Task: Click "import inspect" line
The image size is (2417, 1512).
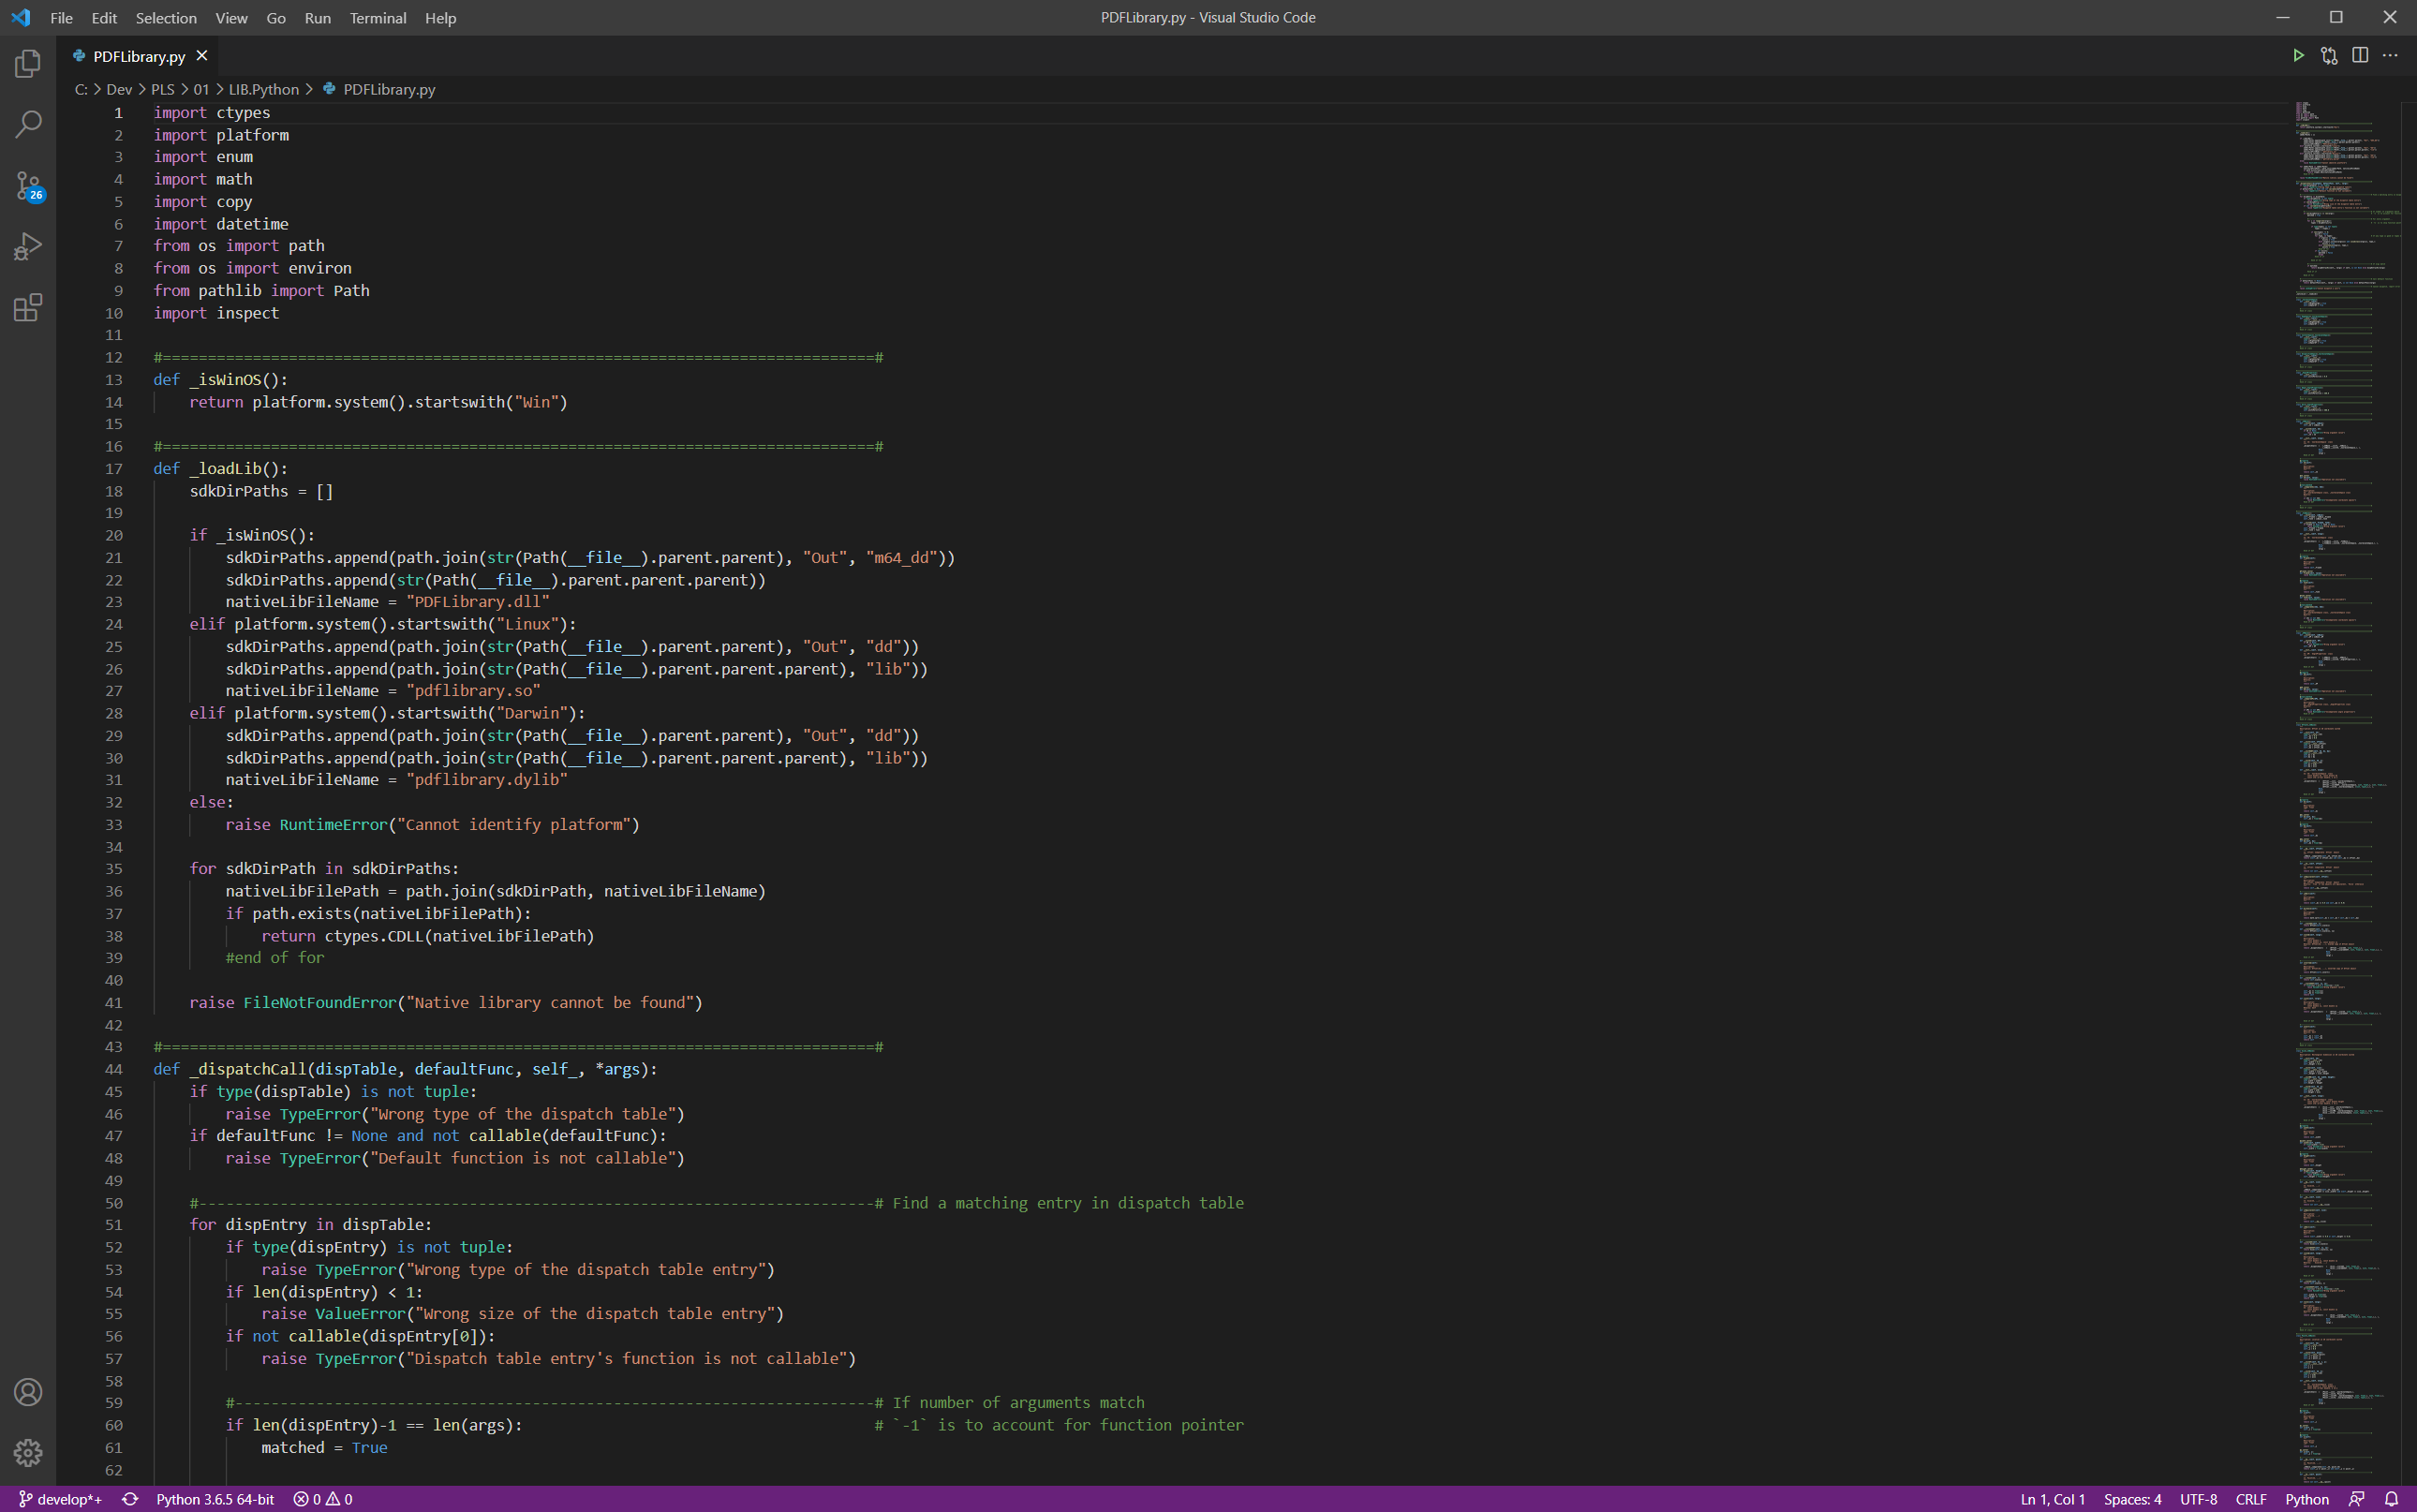Action: tap(216, 313)
